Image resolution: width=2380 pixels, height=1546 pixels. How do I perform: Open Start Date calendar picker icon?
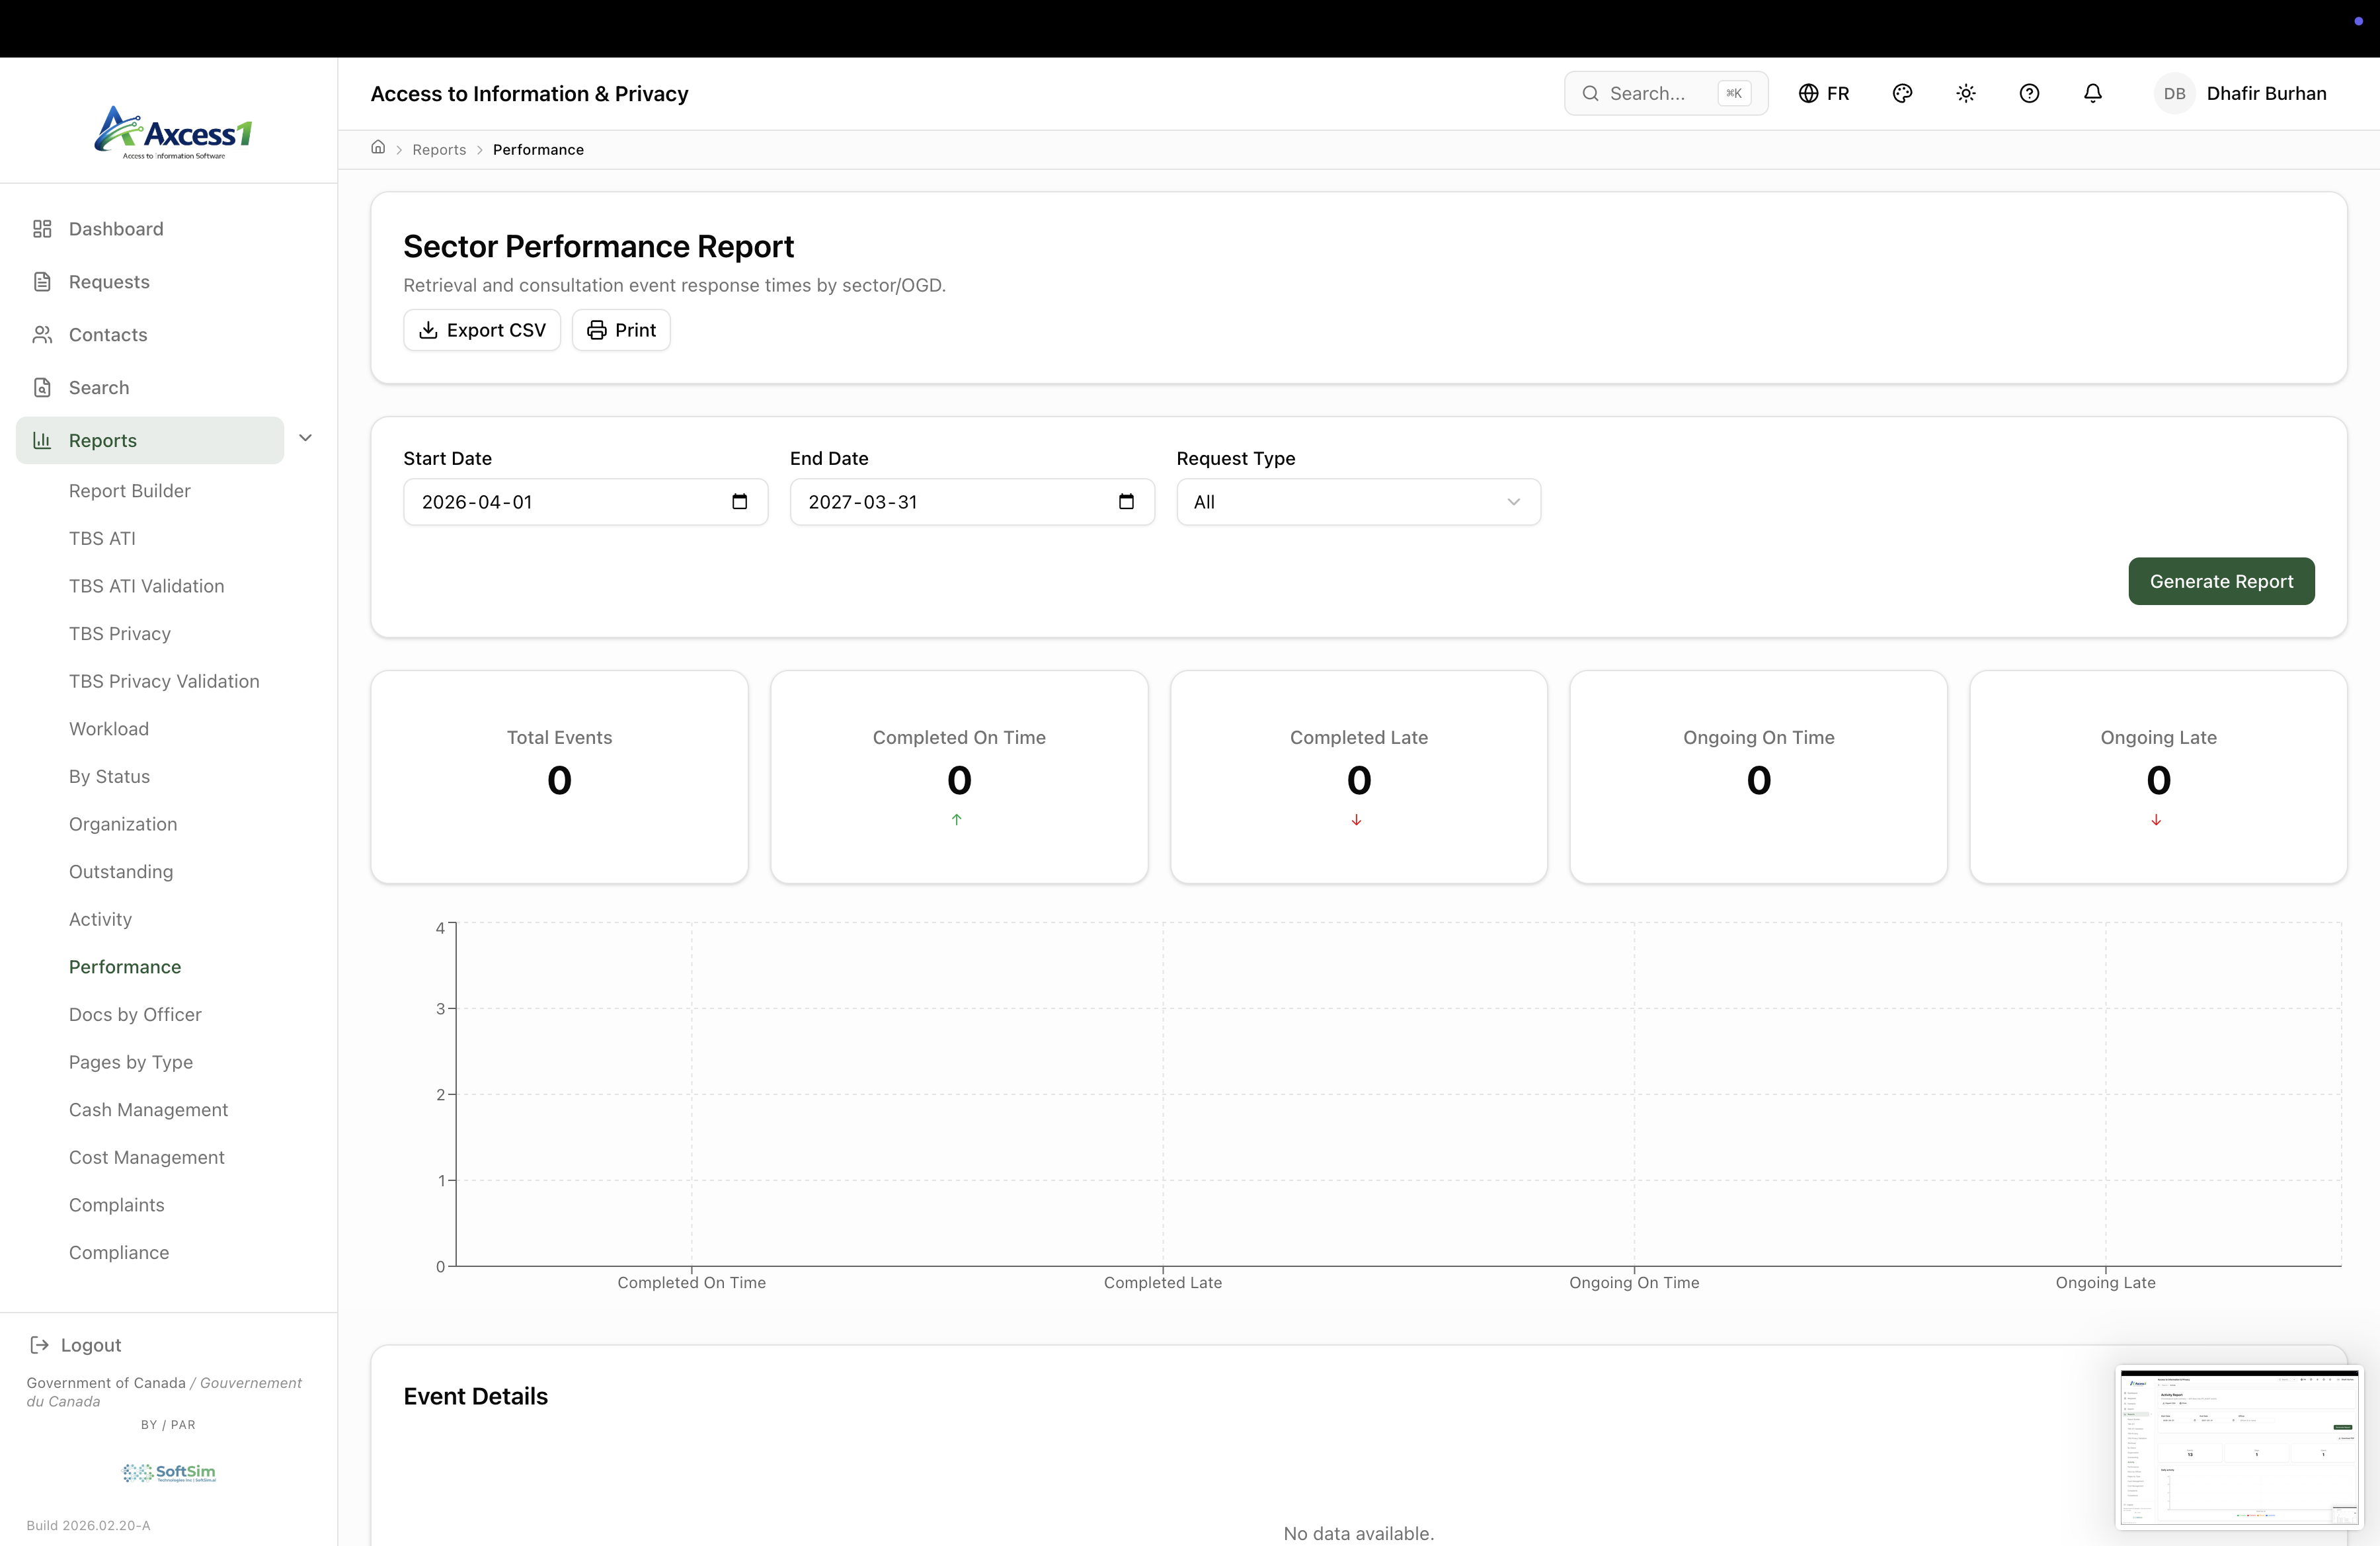(740, 502)
